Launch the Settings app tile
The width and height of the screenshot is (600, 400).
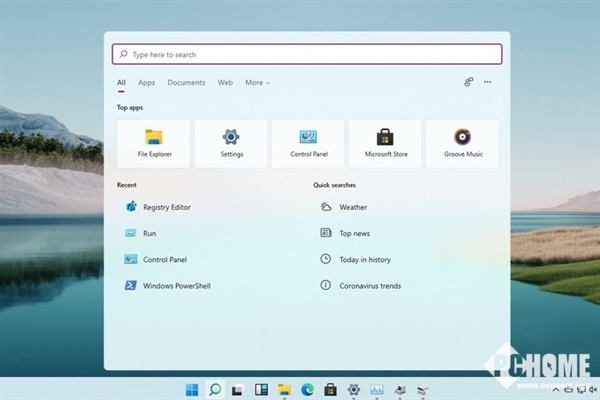pyautogui.click(x=231, y=143)
